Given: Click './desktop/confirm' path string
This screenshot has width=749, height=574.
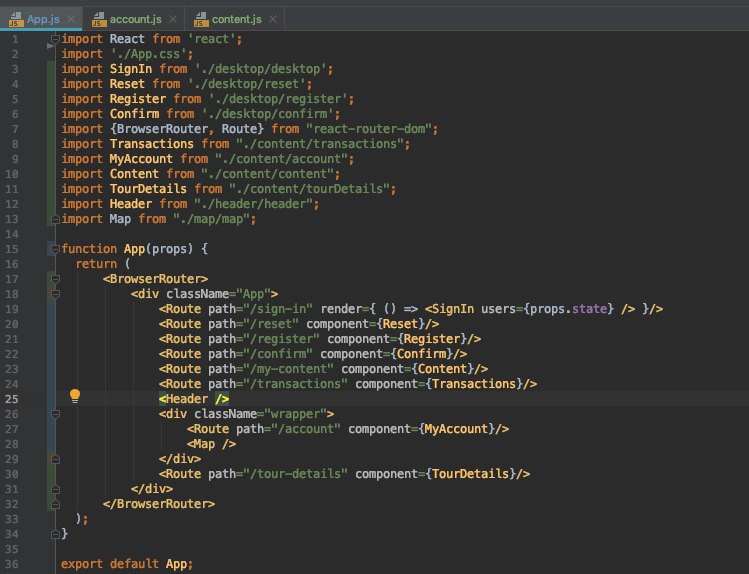Looking at the screenshot, I should (268, 114).
